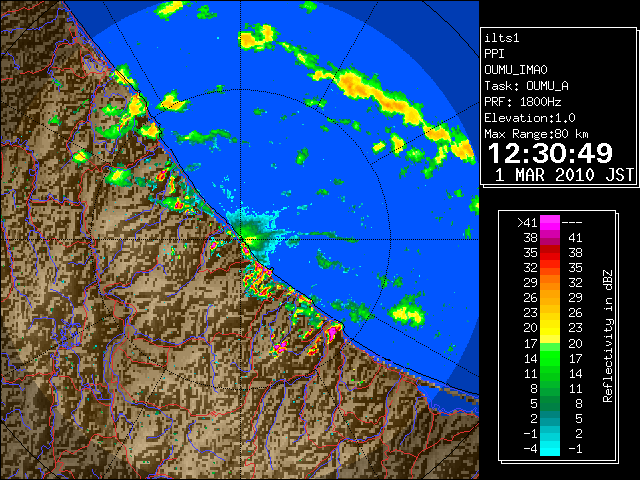This screenshot has width=640, height=480.
Task: Click the ">41" legend value
Action: point(527,223)
